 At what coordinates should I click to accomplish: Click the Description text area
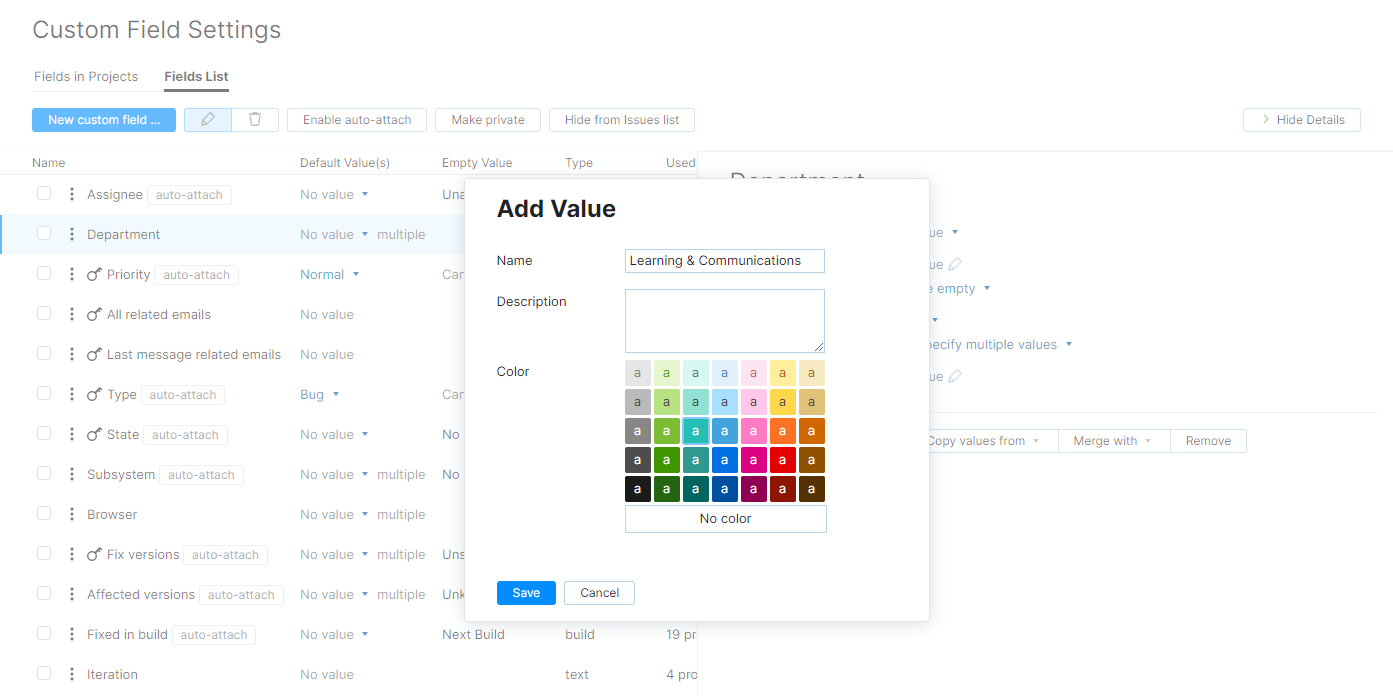tap(724, 320)
